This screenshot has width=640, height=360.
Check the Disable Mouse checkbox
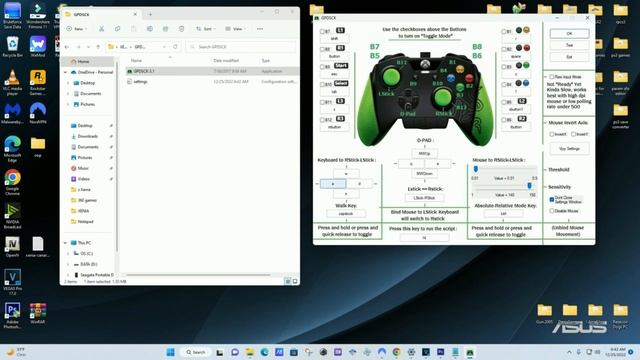coord(551,211)
